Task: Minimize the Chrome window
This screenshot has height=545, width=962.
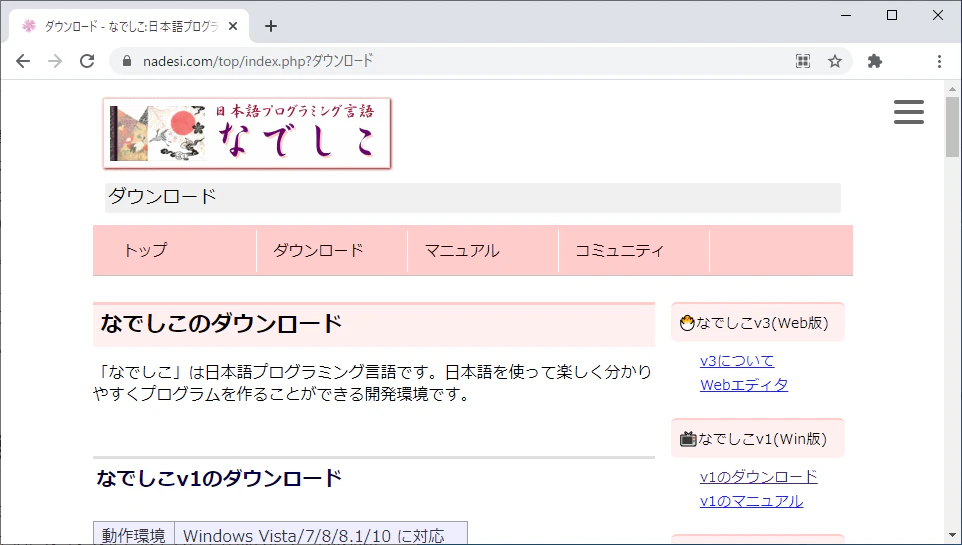Action: [846, 15]
